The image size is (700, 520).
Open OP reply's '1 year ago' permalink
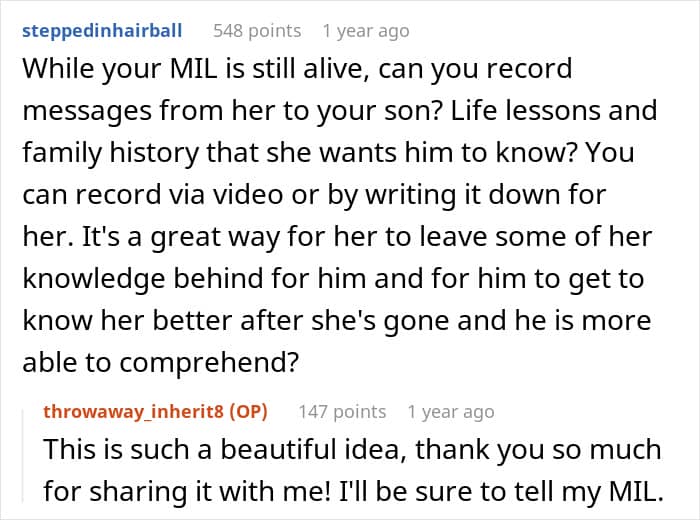[451, 412]
